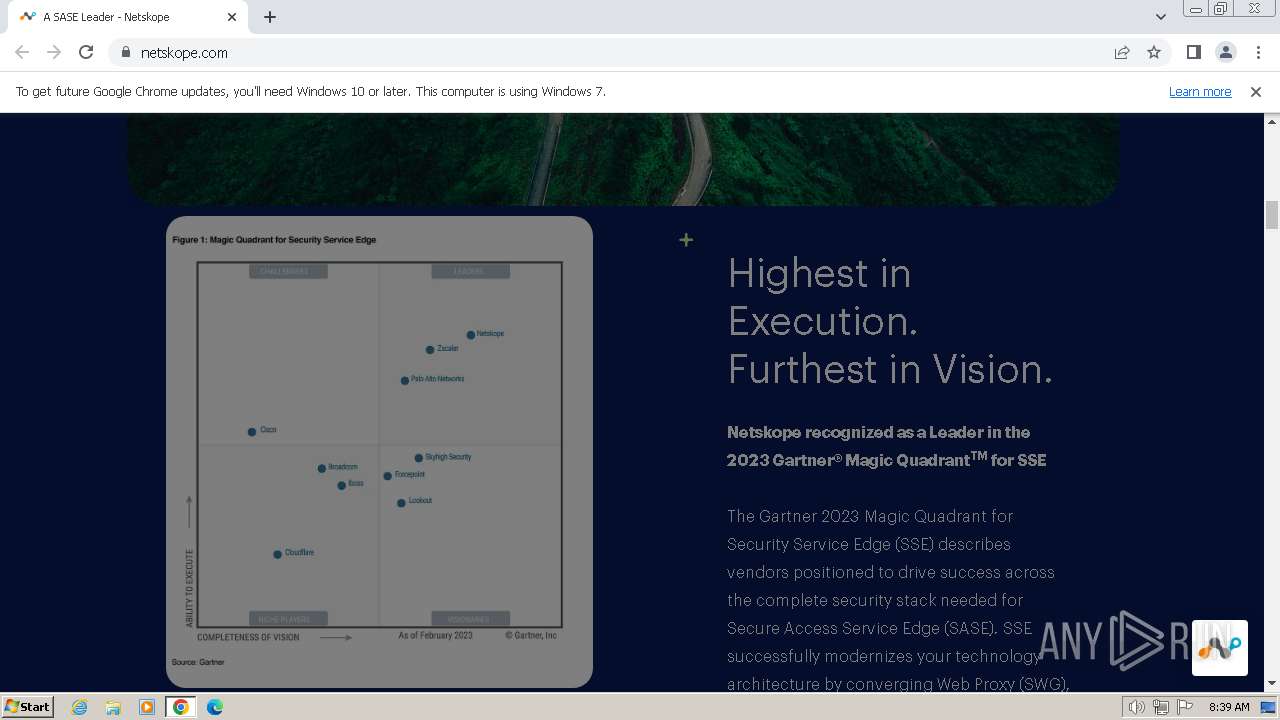Dismiss the Chrome update notification bar
This screenshot has height=720, width=1280.
(1256, 91)
